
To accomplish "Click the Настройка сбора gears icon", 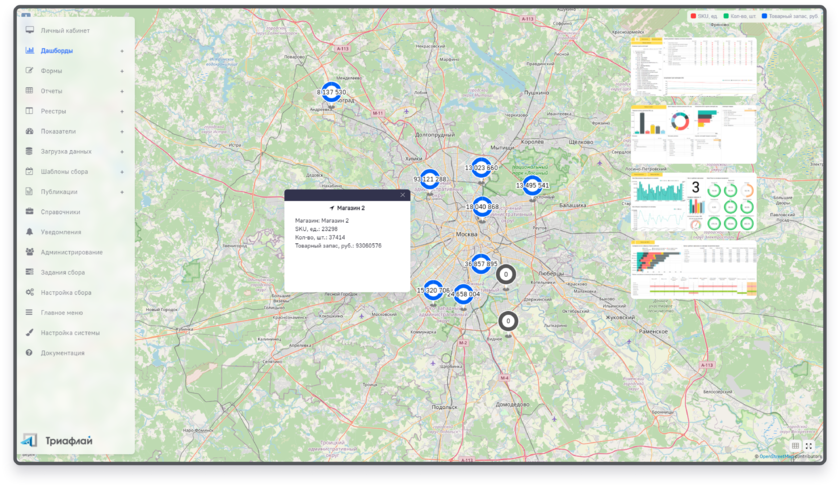I will [30, 293].
